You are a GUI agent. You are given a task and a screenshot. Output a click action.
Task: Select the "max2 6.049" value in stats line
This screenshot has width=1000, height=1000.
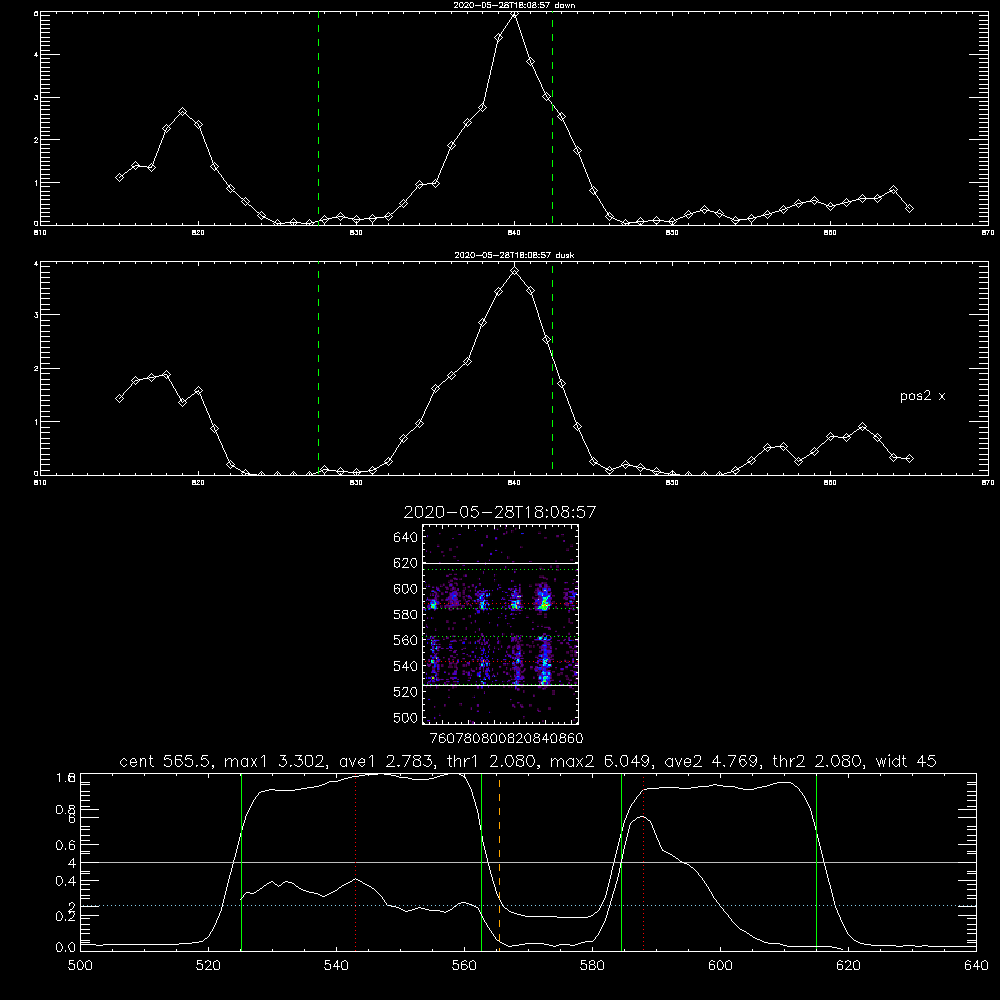(x=602, y=761)
